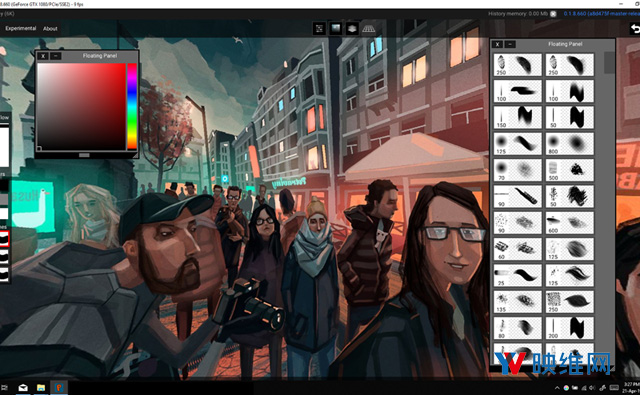
Task: Pick a shade in the red color square
Action: click(x=81, y=107)
